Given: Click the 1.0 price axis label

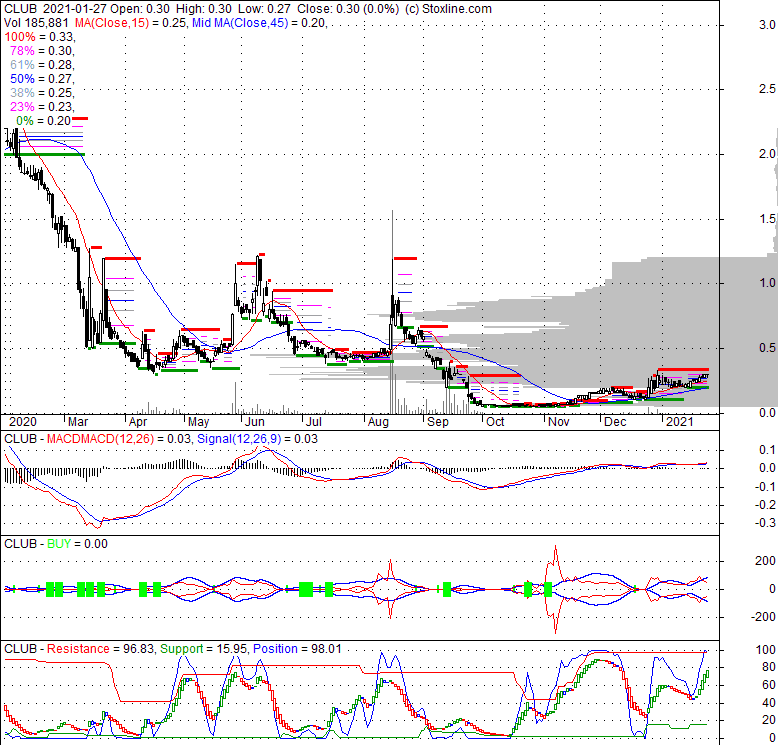Looking at the screenshot, I should click(x=767, y=283).
